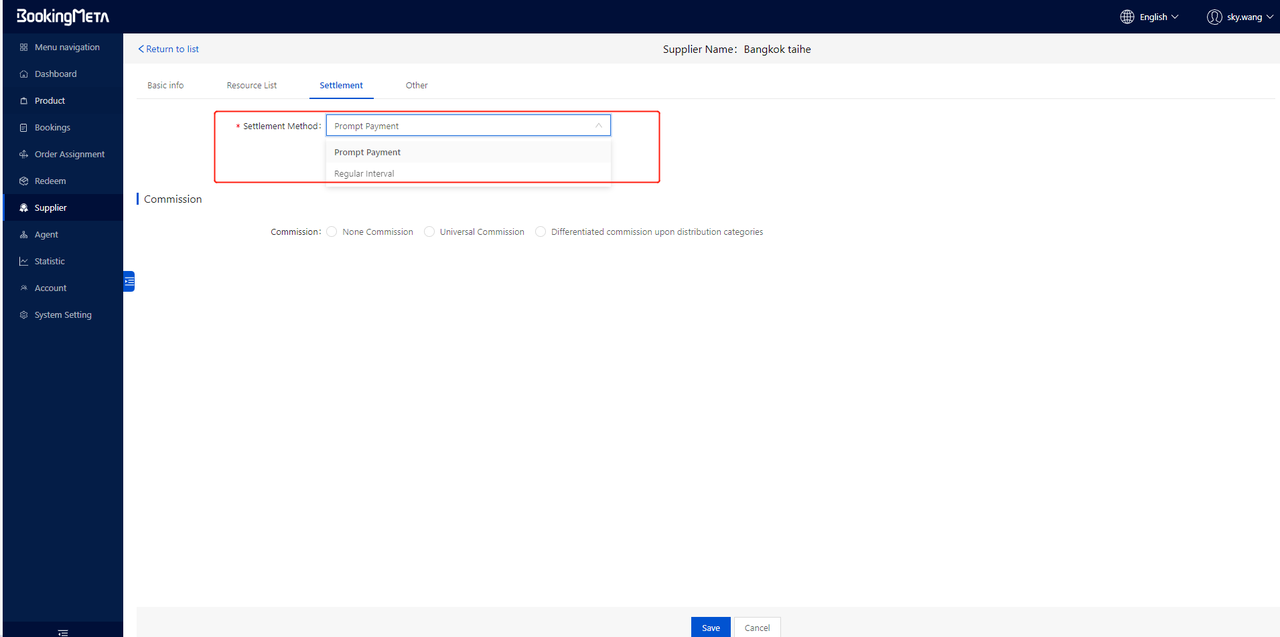Switch to the Basic info tab
Screen dimensions: 1280x637
tap(165, 86)
